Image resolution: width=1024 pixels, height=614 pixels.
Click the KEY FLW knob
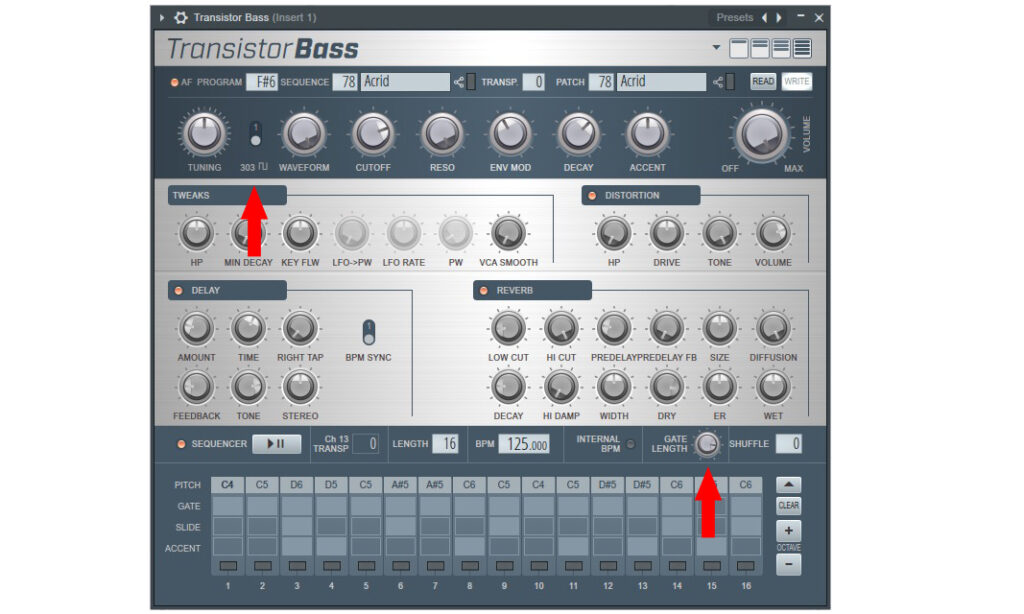click(x=300, y=233)
